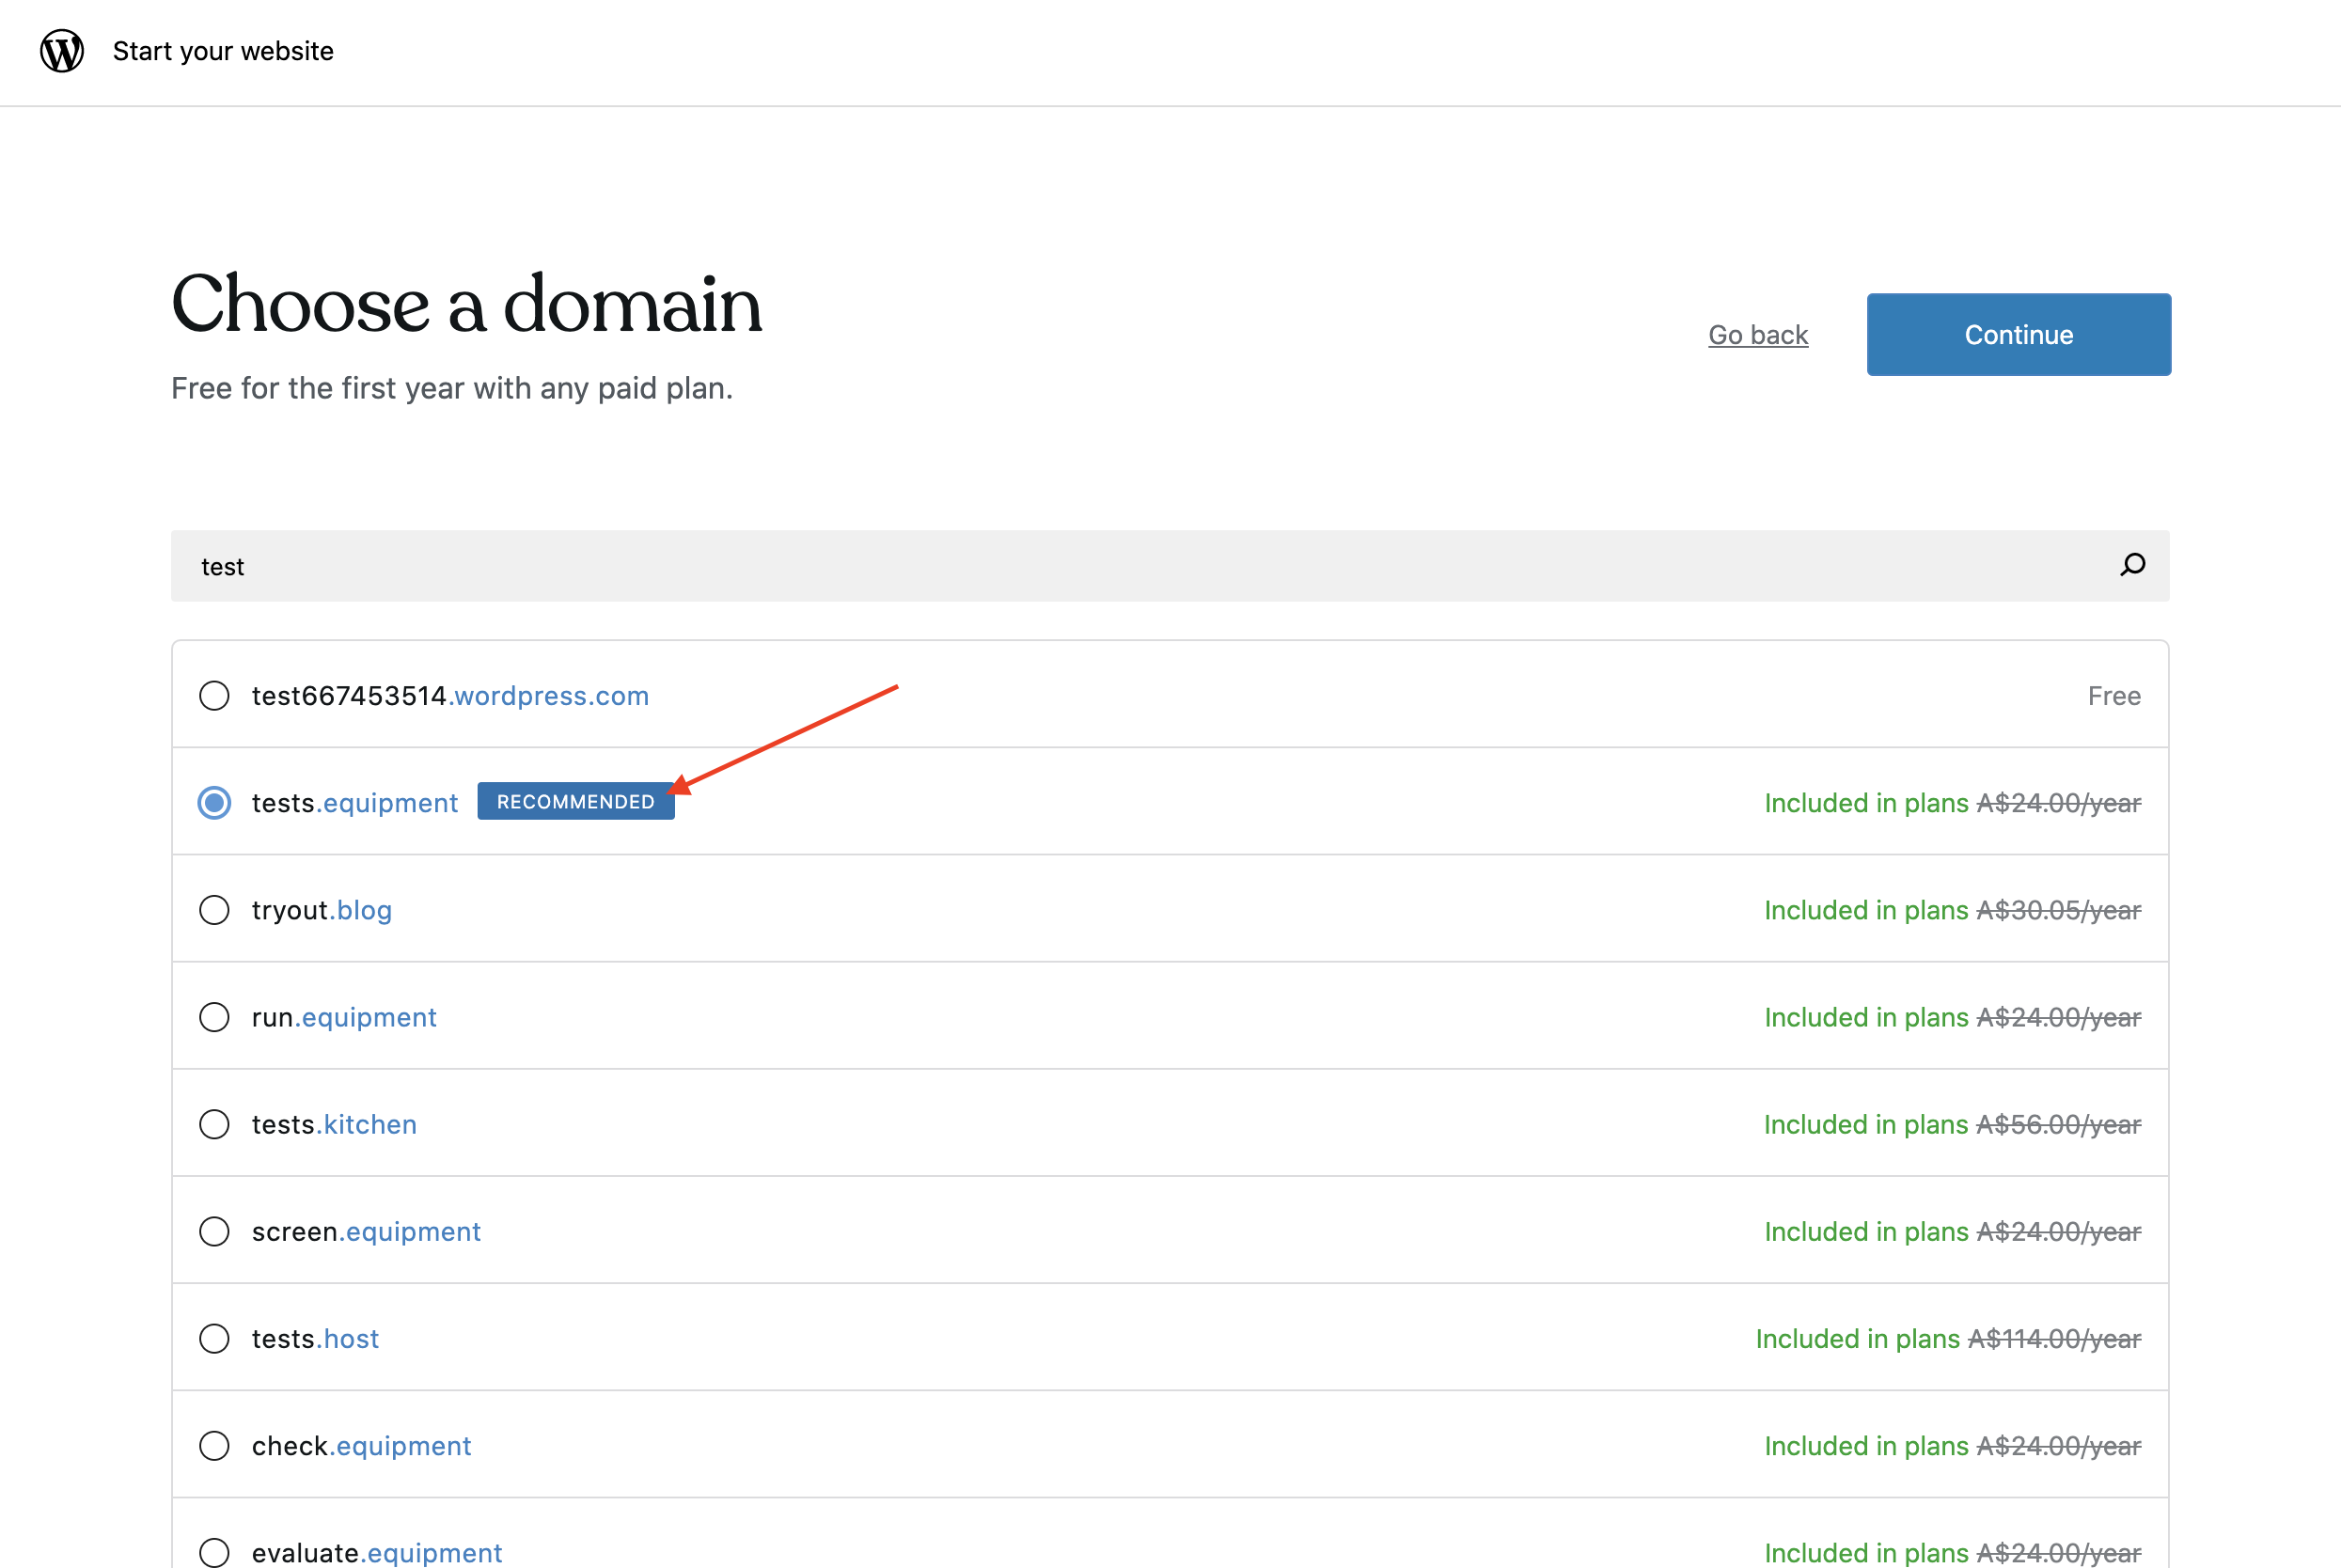Image resolution: width=2341 pixels, height=1568 pixels.
Task: Click the tests.host domain name text
Action: [x=315, y=1339]
